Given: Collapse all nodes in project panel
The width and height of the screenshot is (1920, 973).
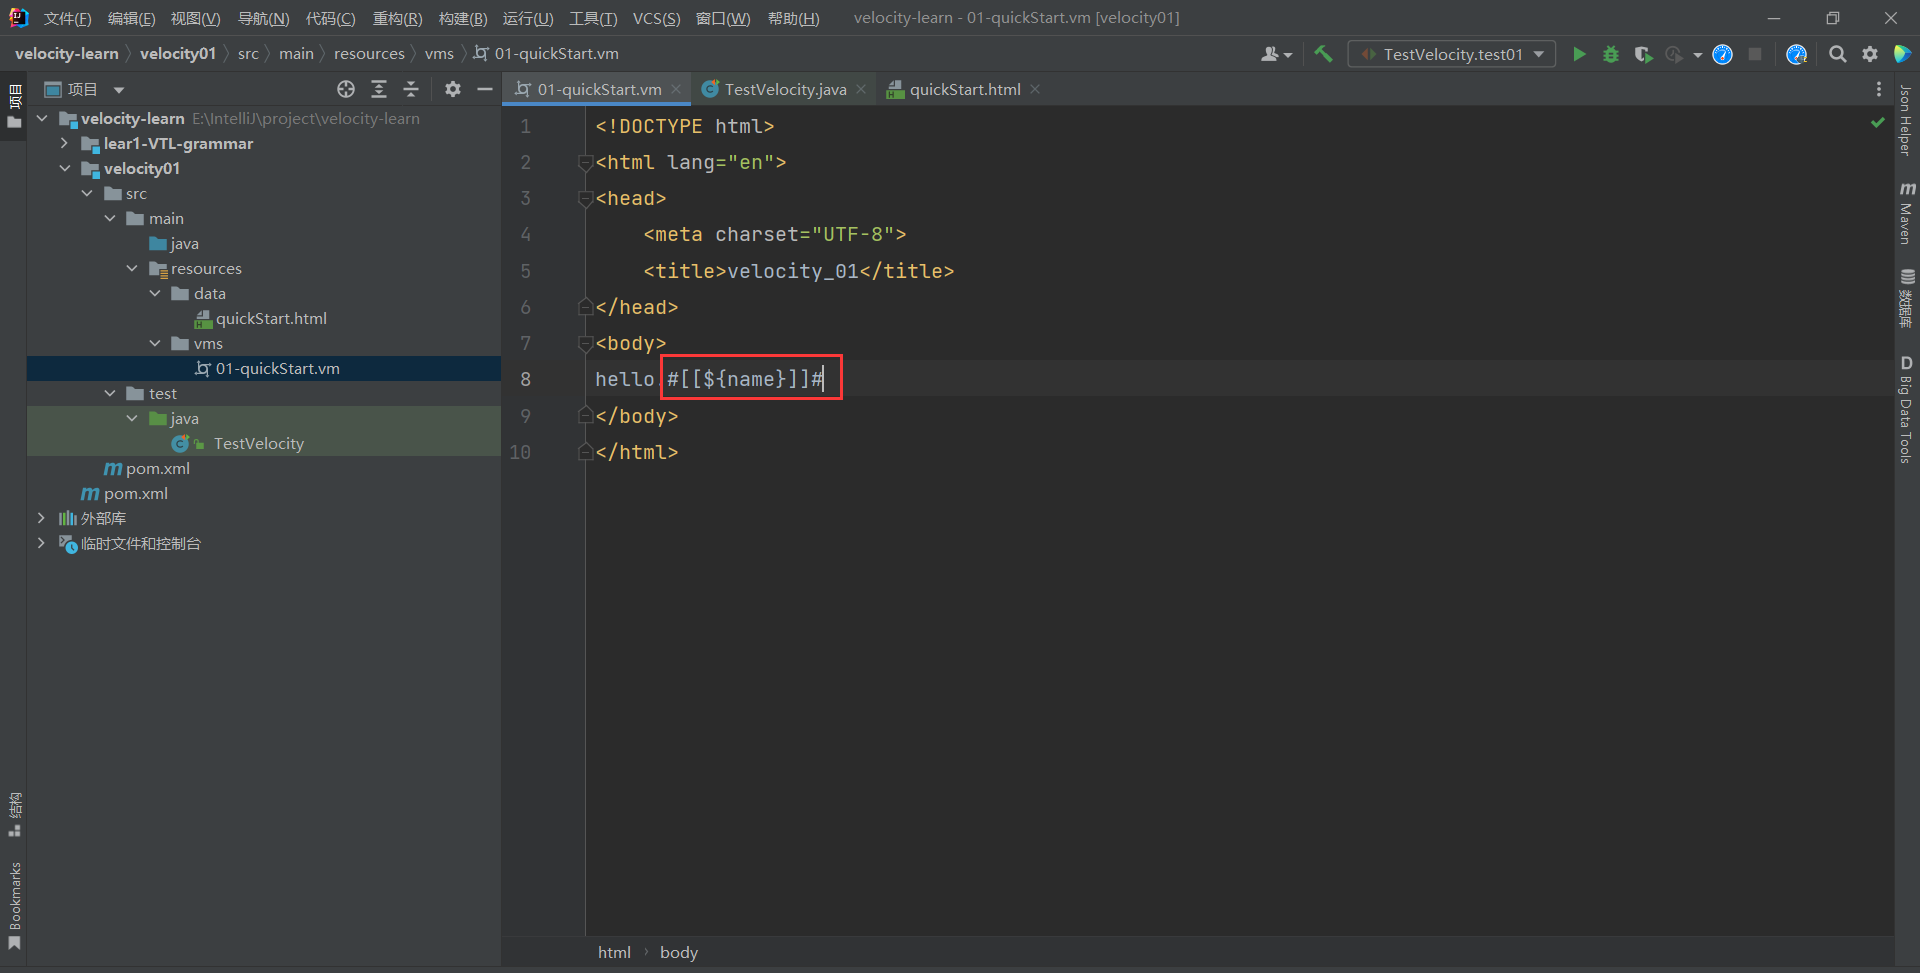Looking at the screenshot, I should (411, 89).
